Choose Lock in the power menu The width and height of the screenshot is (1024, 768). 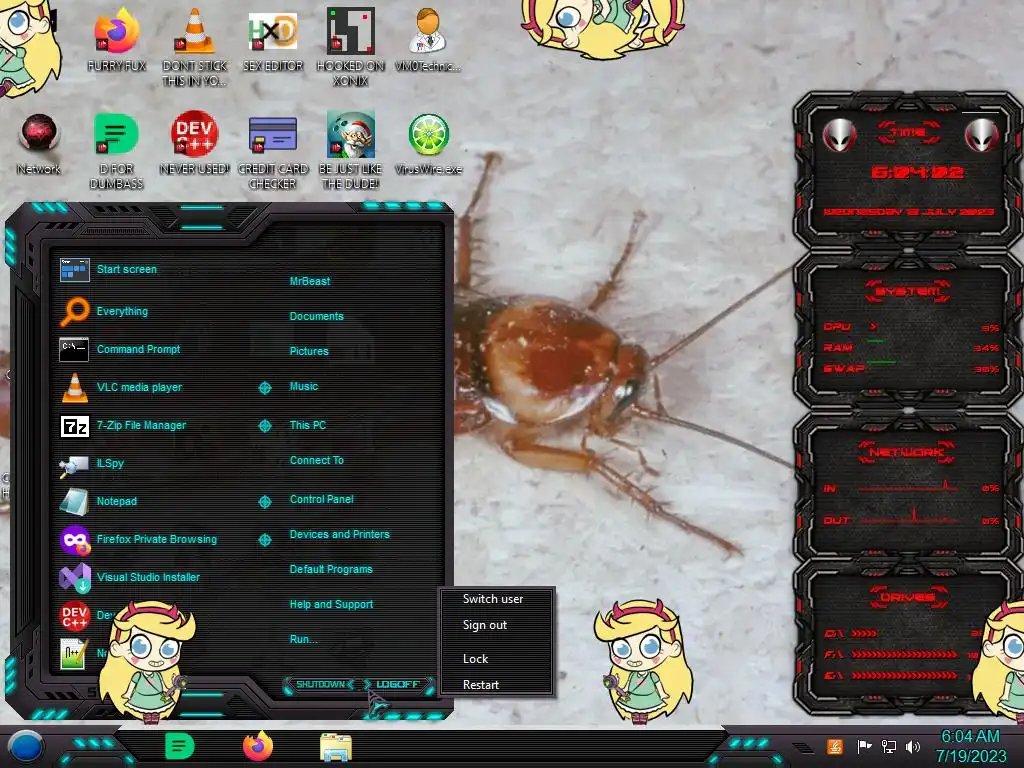click(475, 659)
